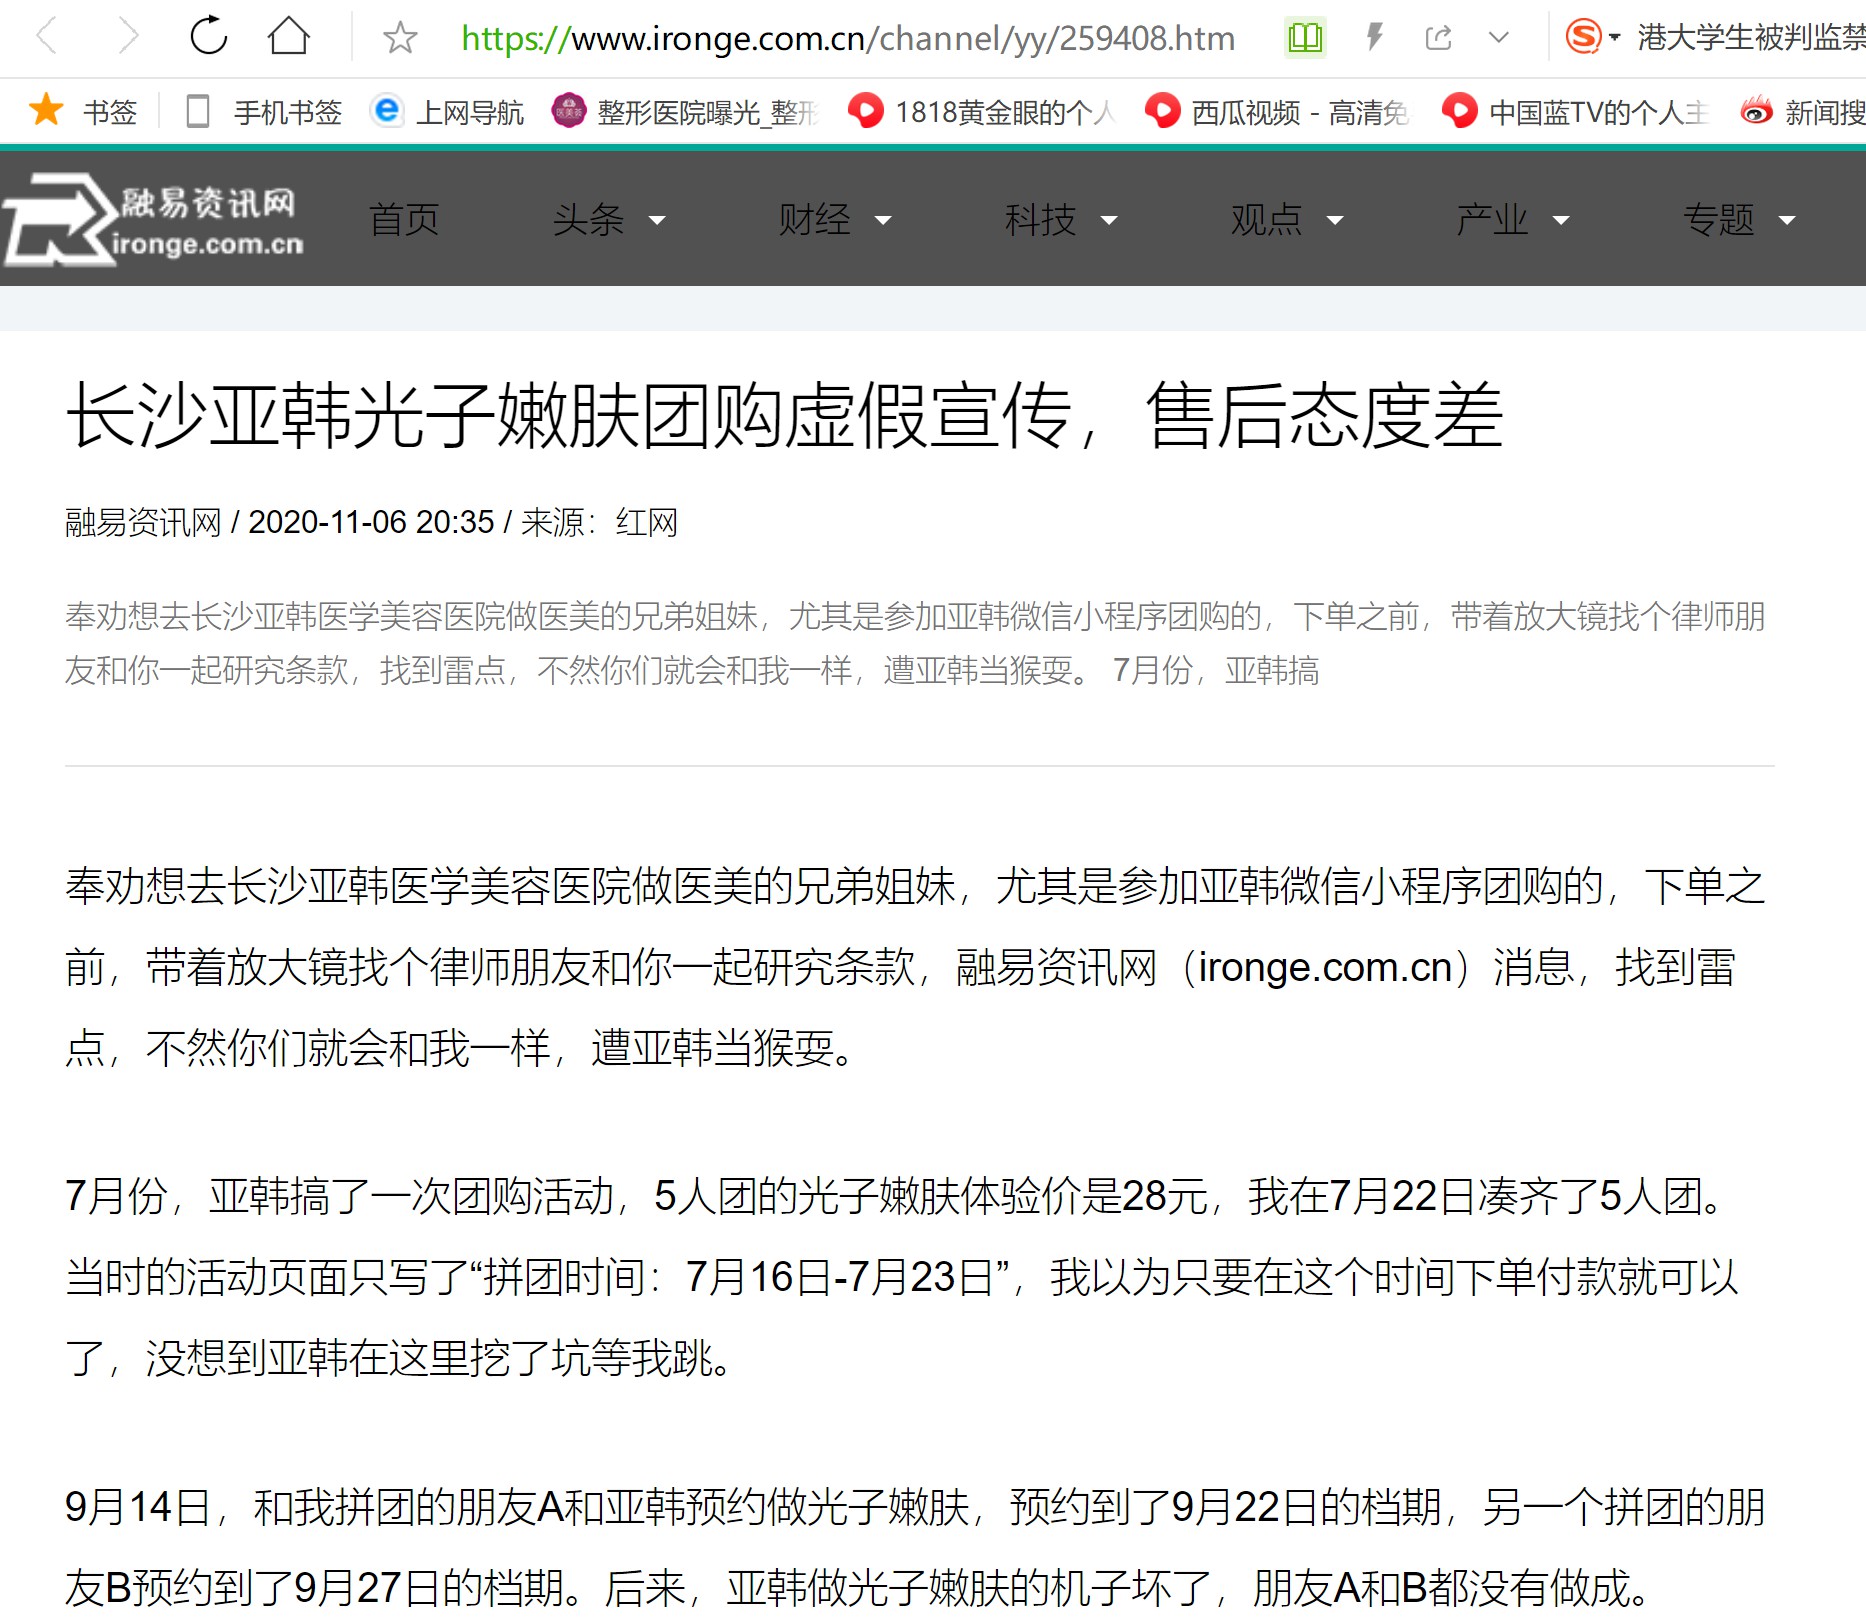Click the 融易资讯网 site logo
This screenshot has width=1866, height=1617.
[x=154, y=219]
